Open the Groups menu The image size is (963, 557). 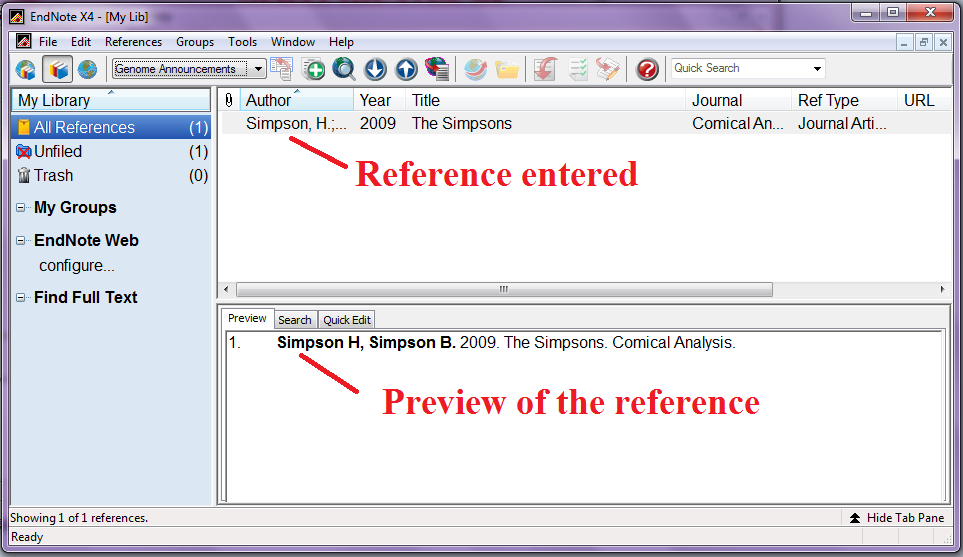click(195, 42)
